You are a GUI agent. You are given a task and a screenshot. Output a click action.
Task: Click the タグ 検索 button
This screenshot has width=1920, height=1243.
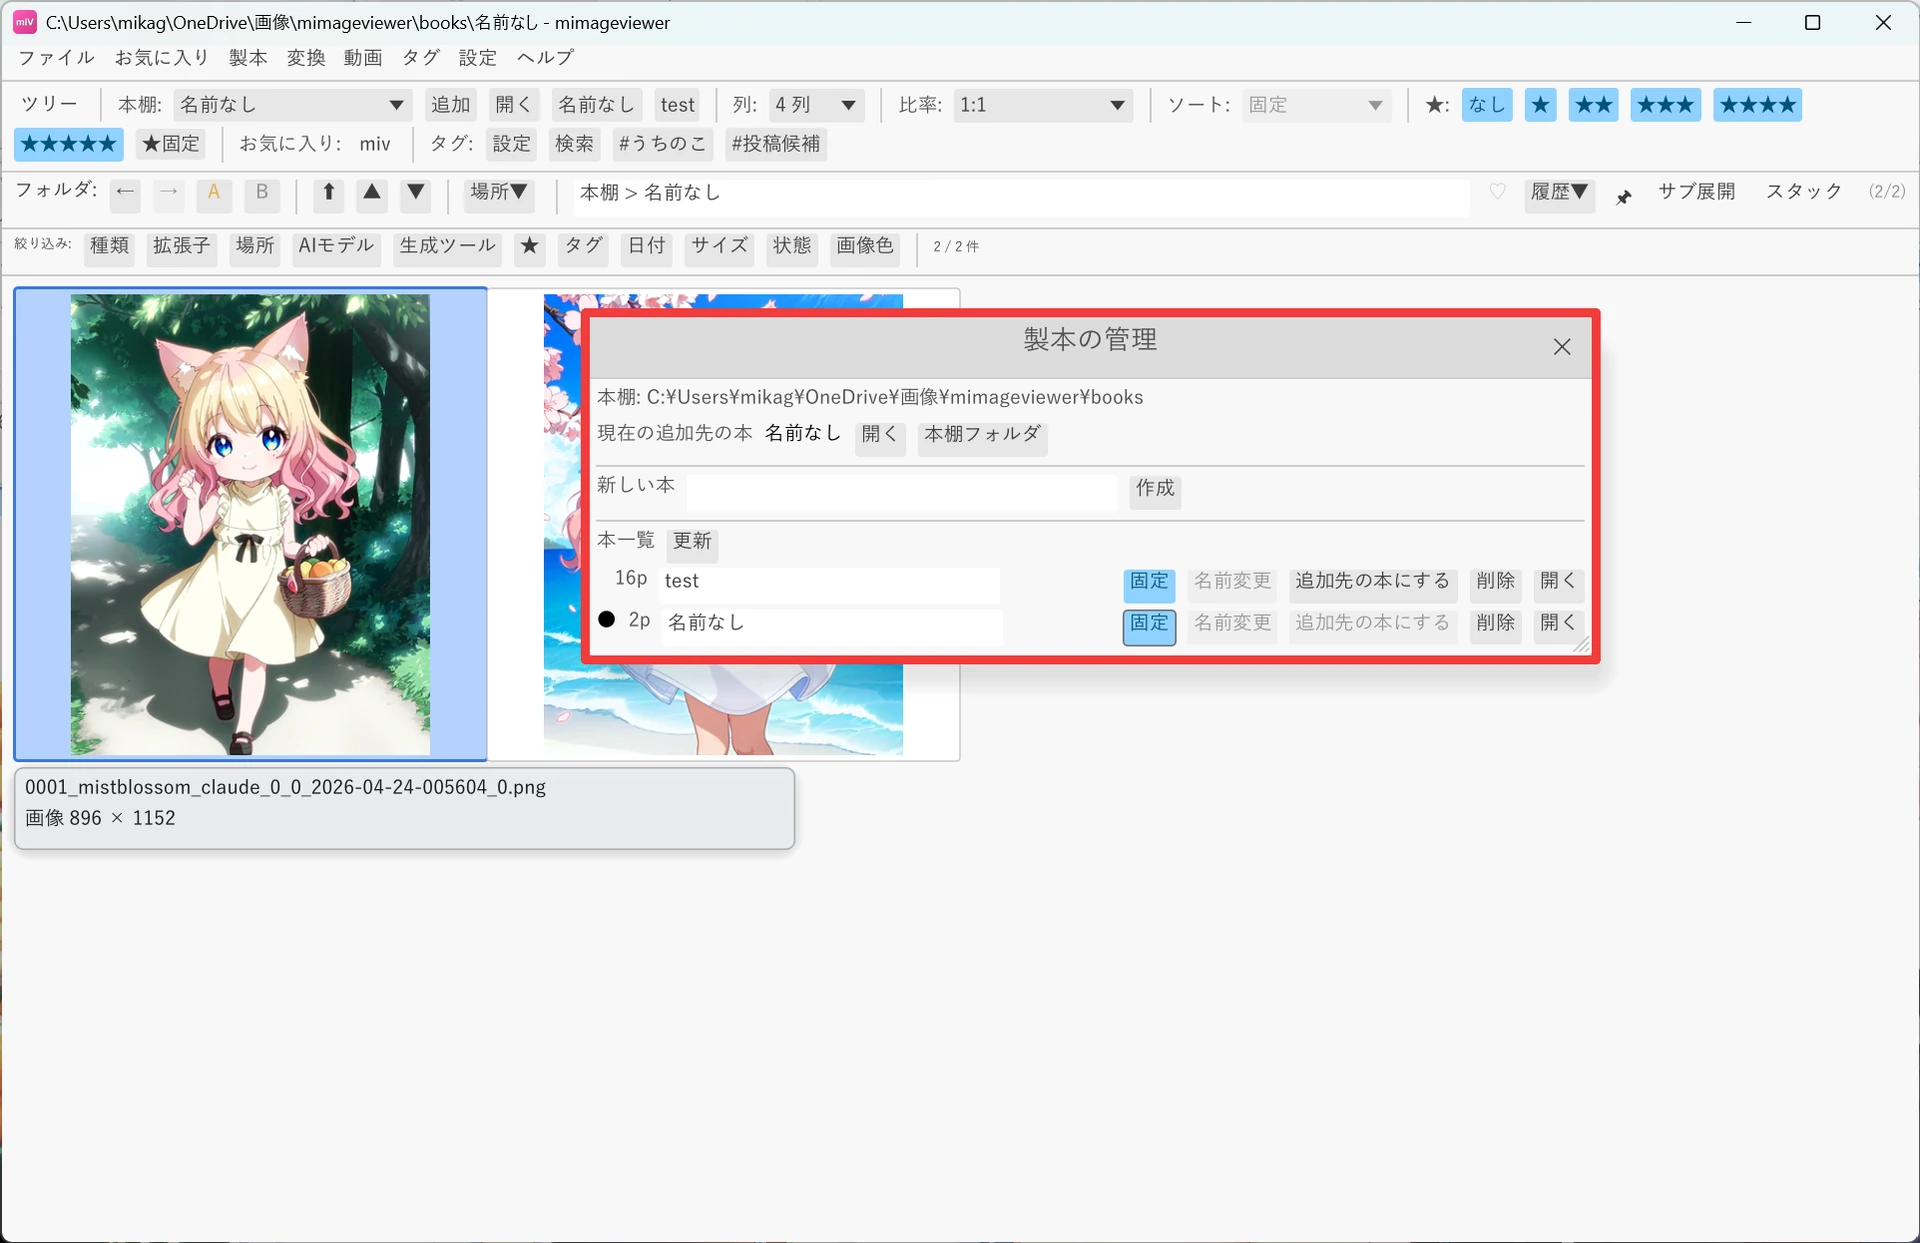coord(574,144)
